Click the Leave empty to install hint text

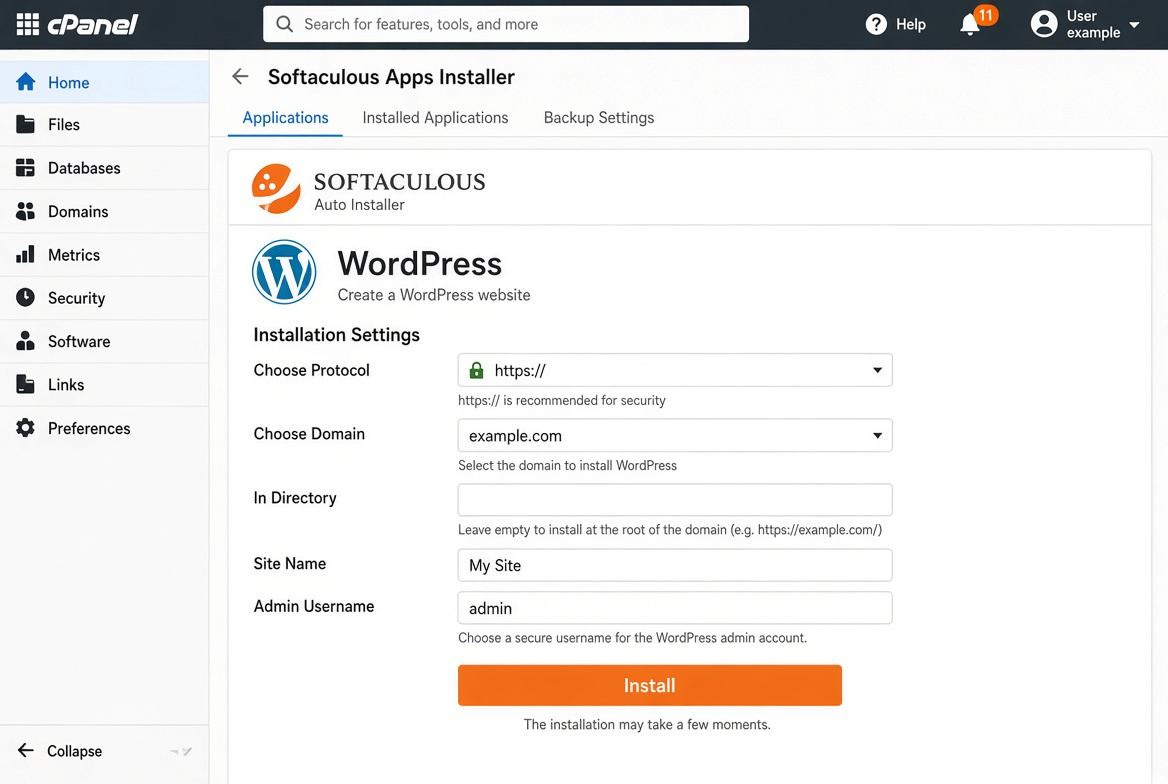670,530
